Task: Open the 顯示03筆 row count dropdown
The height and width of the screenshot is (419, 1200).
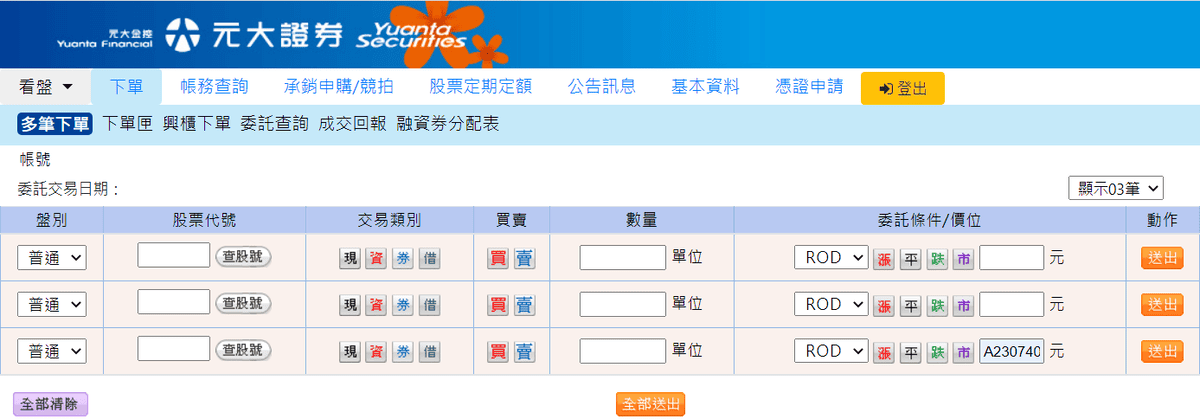Action: [x=1116, y=188]
